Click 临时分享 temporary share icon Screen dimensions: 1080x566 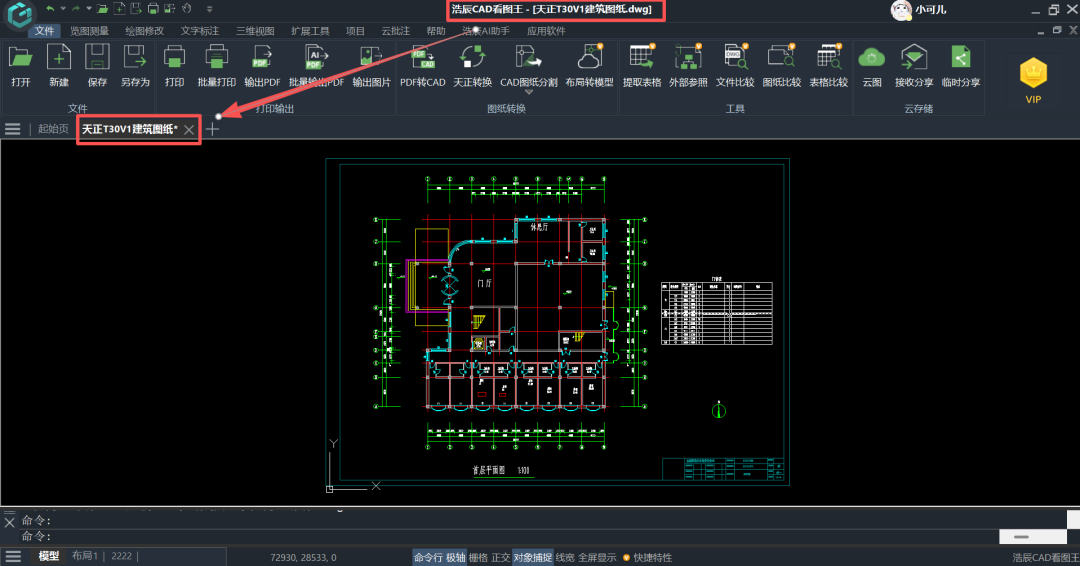tap(961, 58)
